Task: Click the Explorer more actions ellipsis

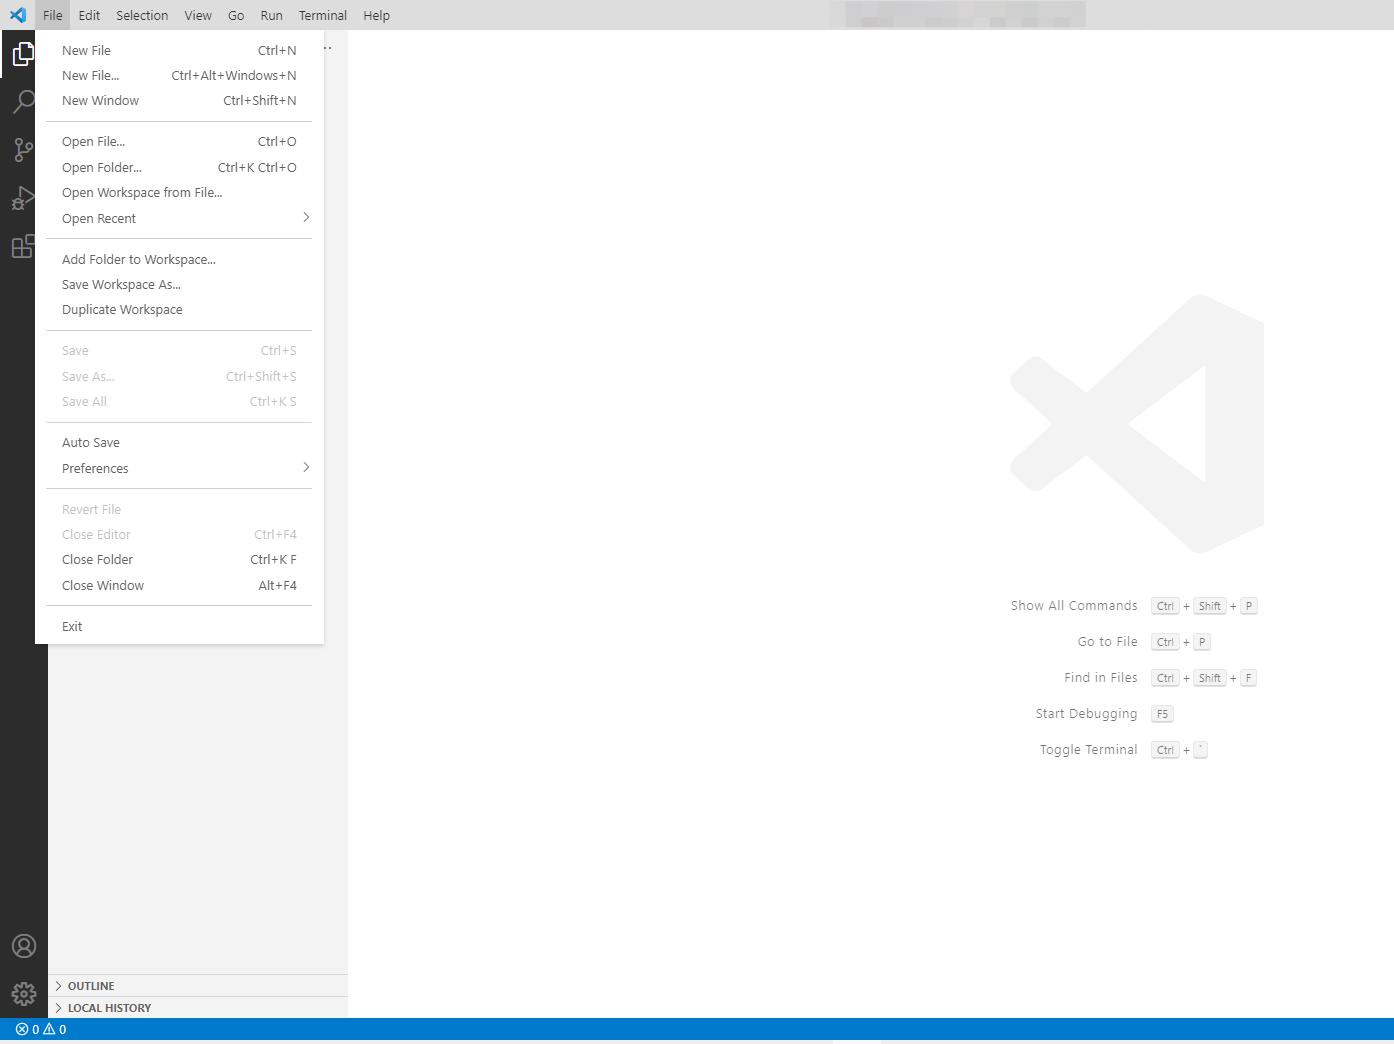Action: [327, 48]
